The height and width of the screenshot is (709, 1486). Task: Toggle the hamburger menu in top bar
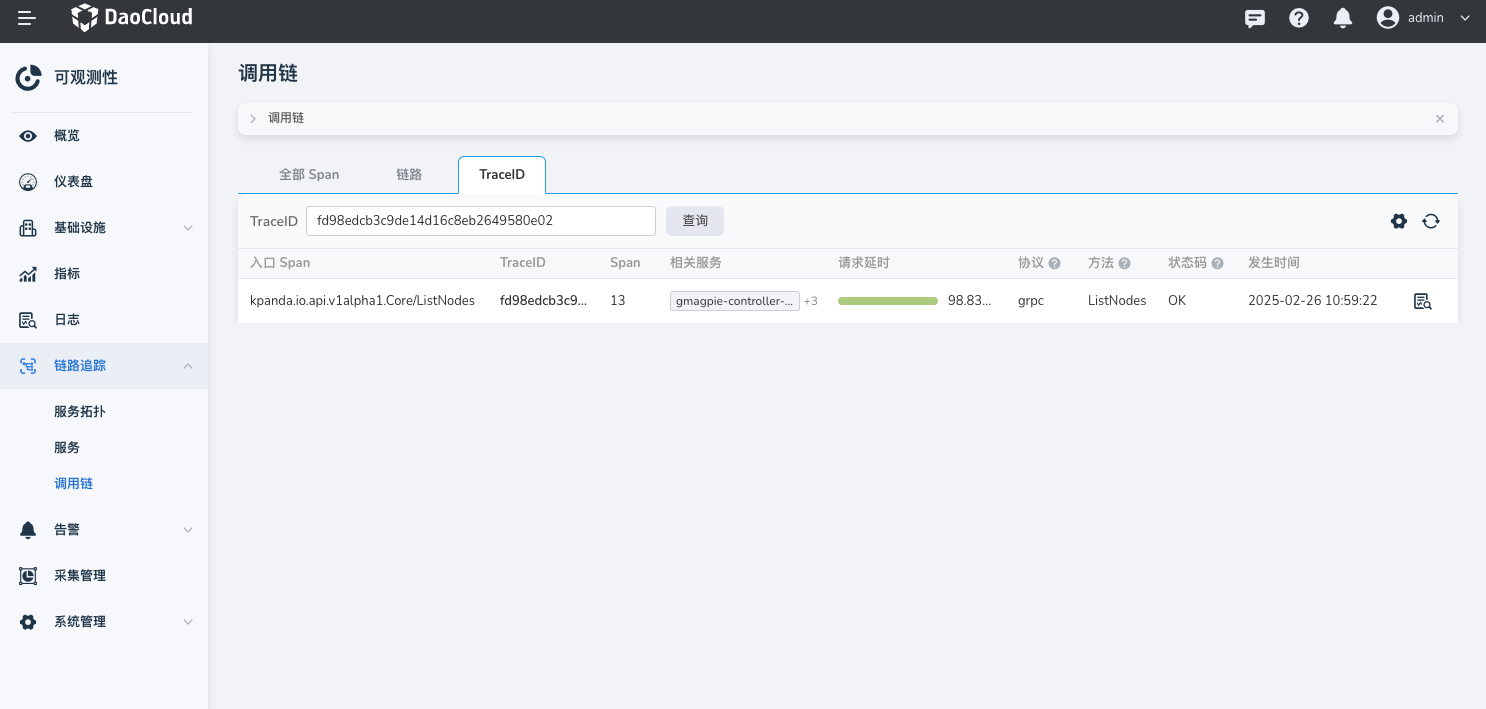tap(27, 18)
